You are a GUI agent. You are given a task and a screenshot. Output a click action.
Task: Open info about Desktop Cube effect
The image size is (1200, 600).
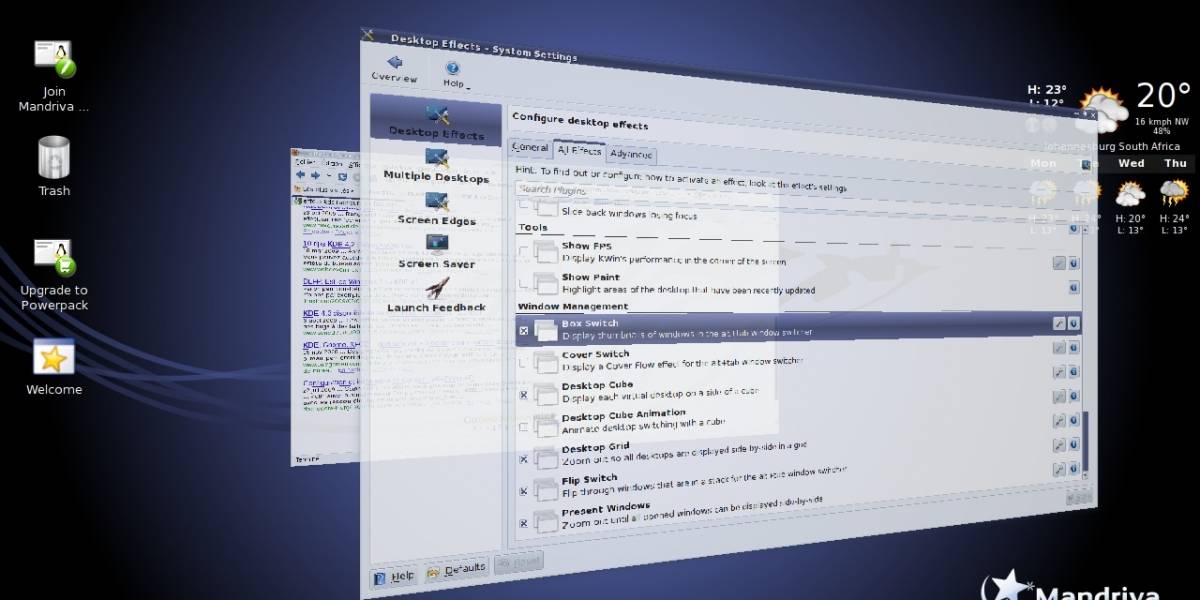click(x=1074, y=372)
